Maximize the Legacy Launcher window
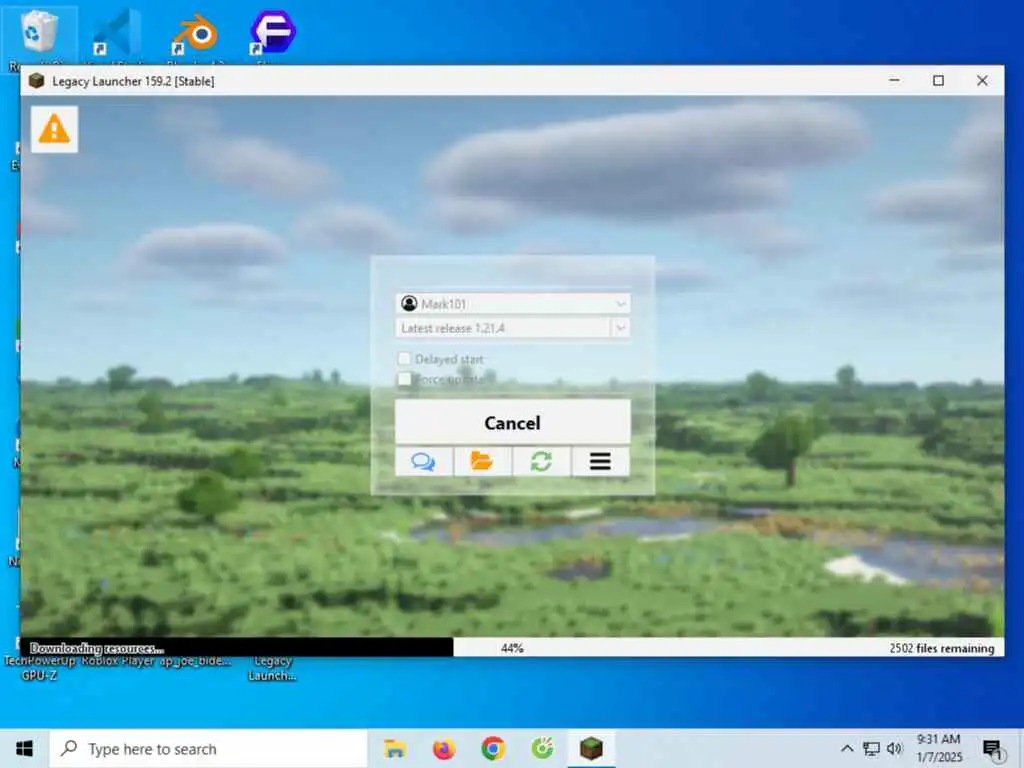1024x768 pixels. [x=938, y=80]
